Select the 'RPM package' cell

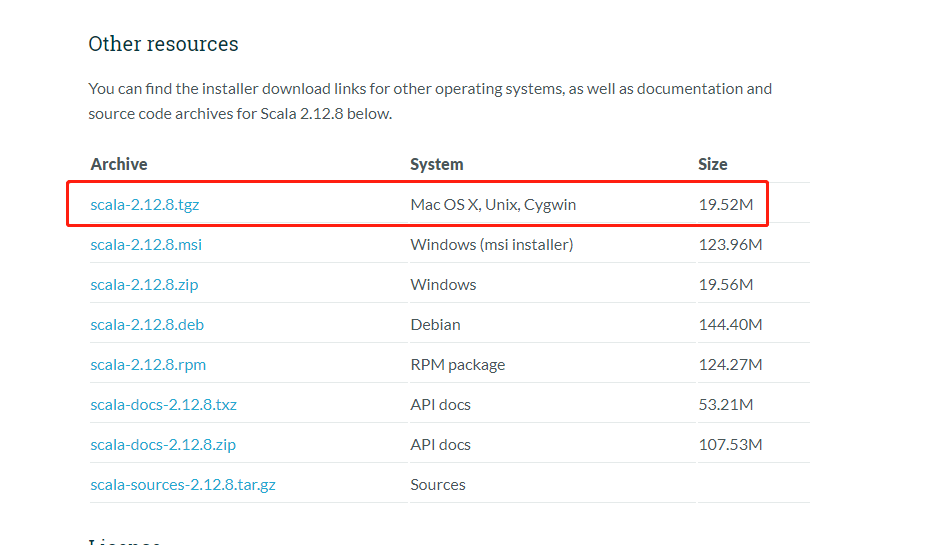click(x=458, y=365)
